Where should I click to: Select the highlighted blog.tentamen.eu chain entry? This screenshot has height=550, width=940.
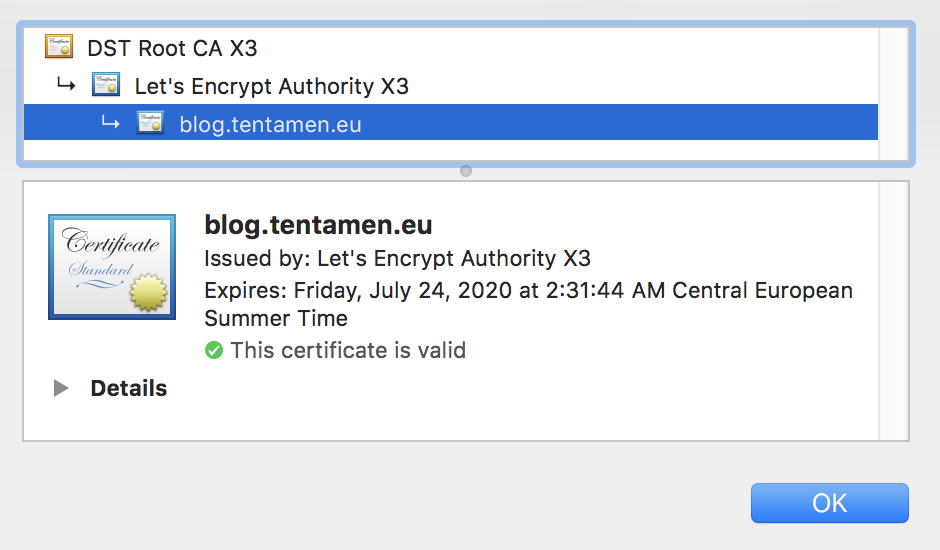point(451,122)
